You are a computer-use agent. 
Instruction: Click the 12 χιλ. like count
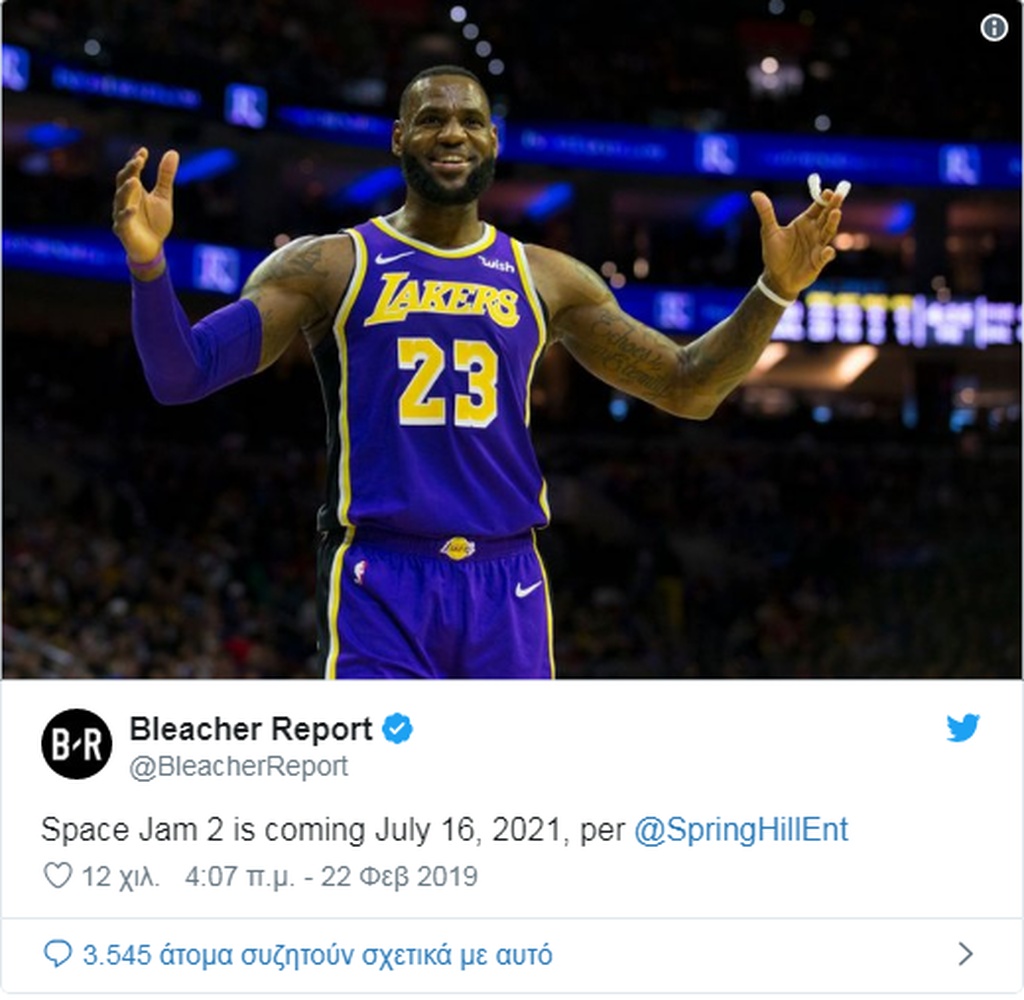click(120, 876)
